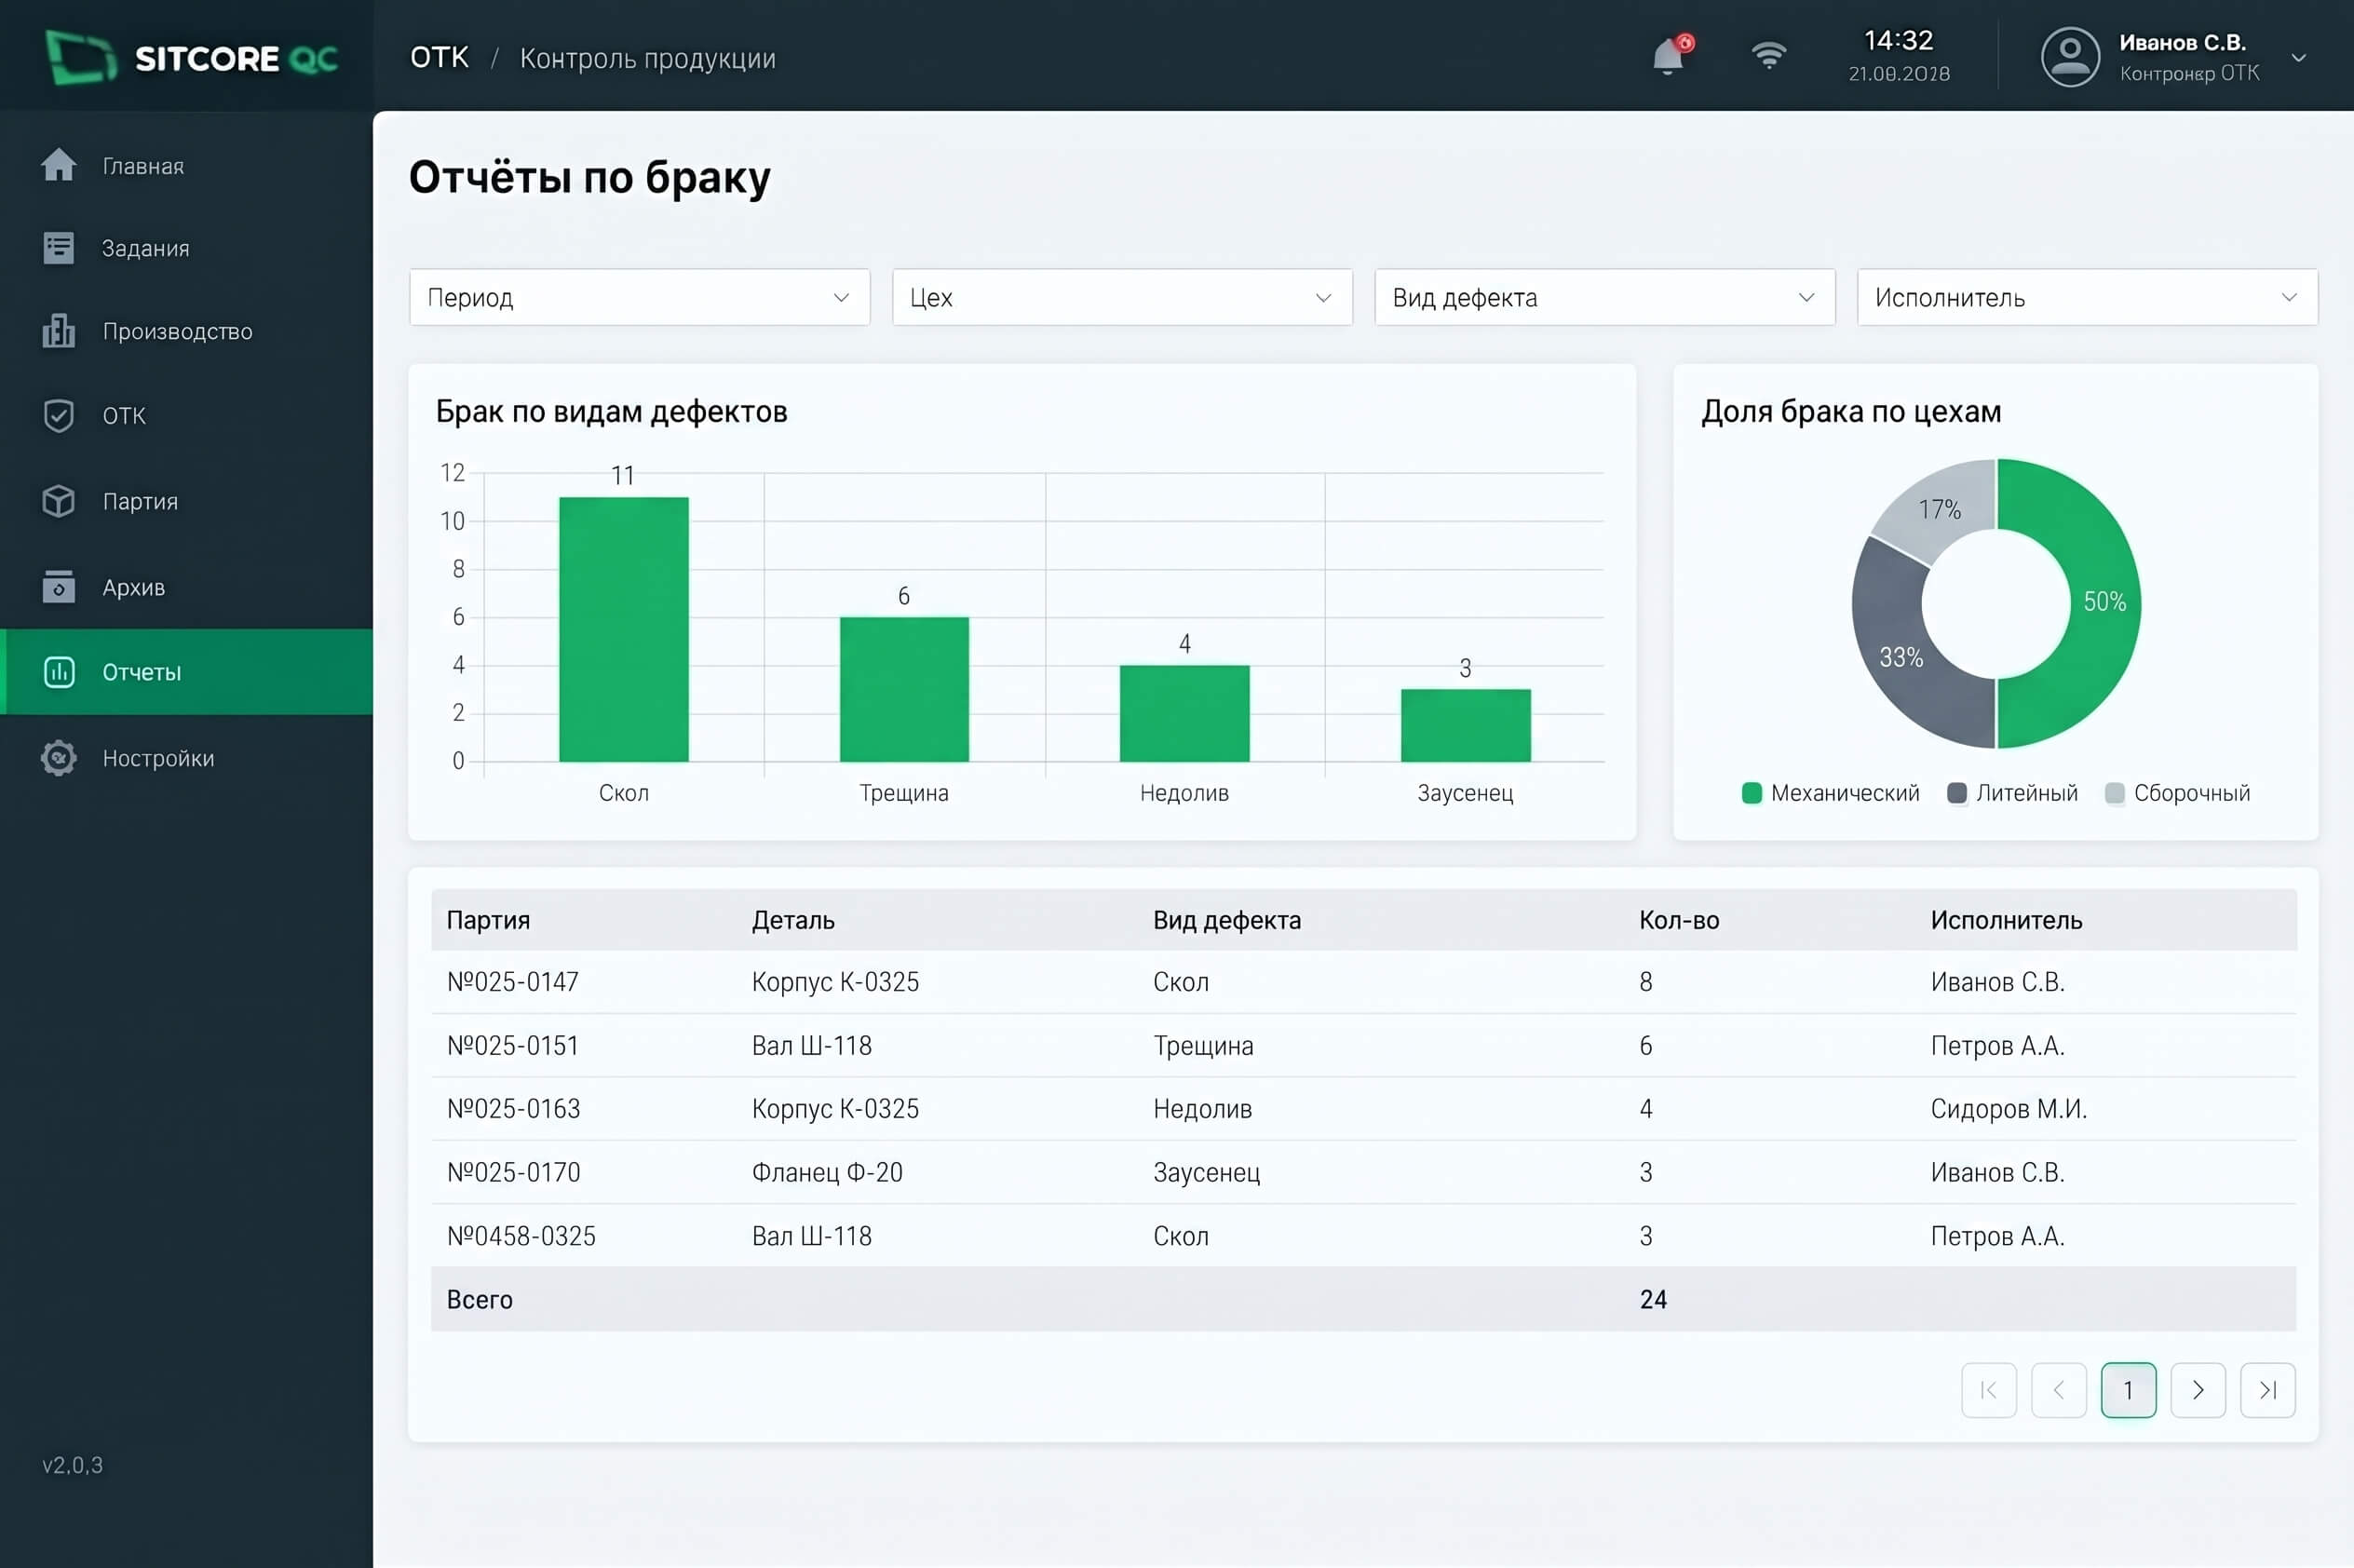Expand the Вид дефекта filter

point(1604,297)
